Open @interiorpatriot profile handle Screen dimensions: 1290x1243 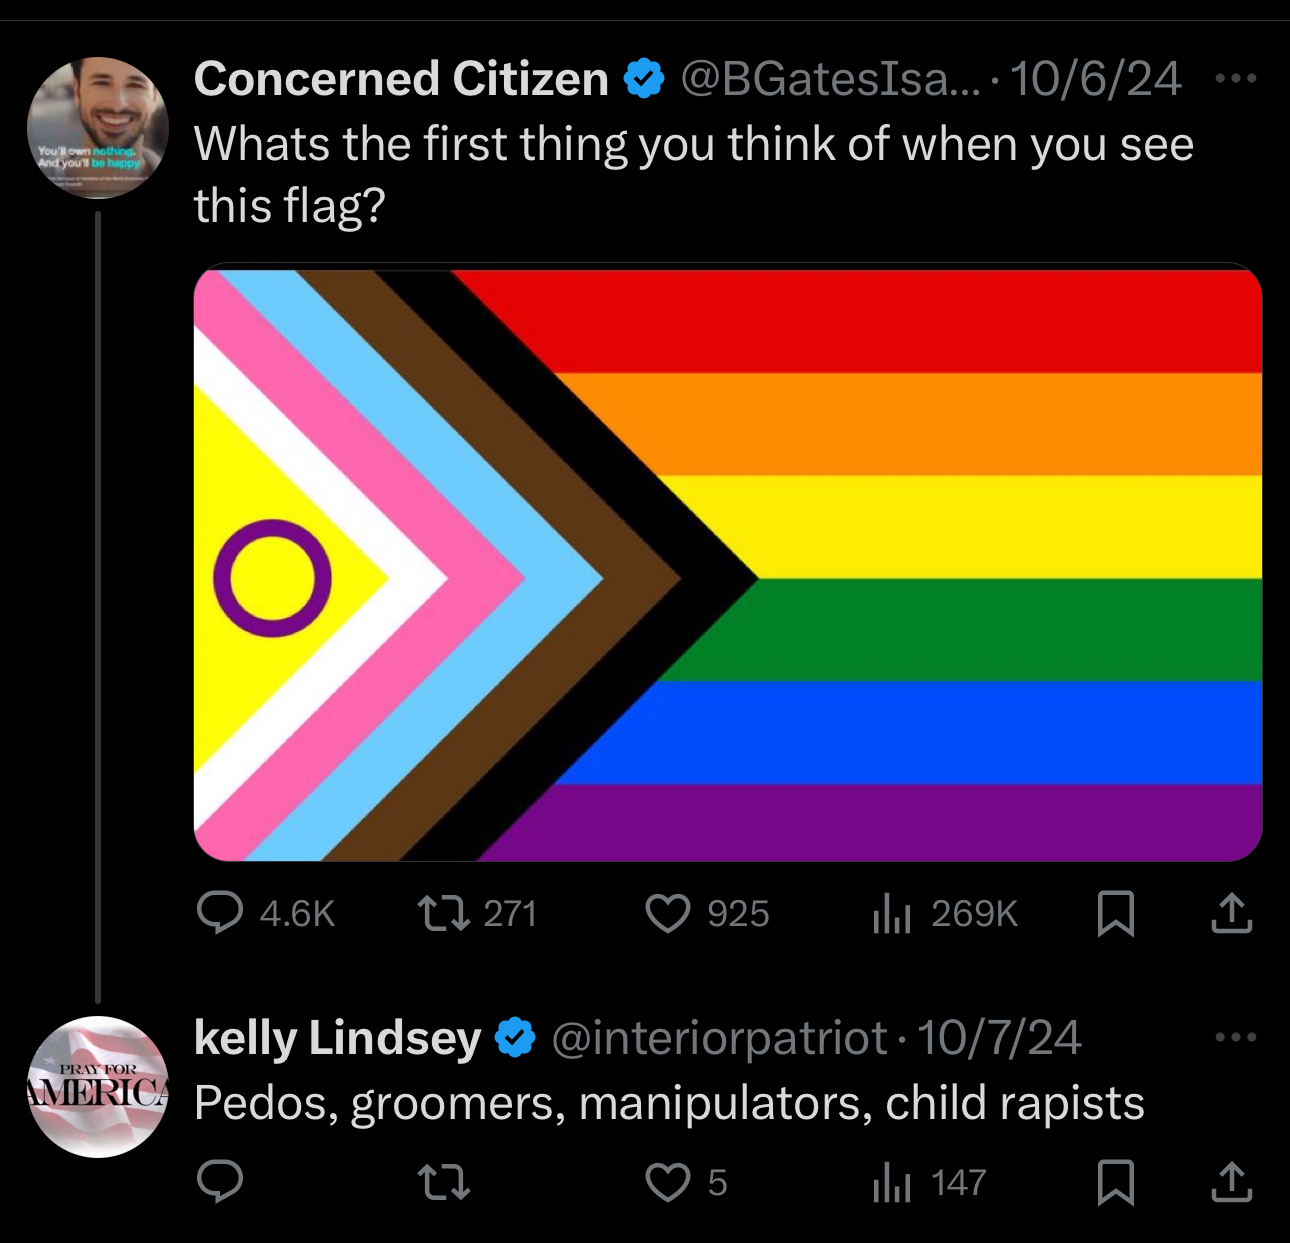[717, 1039]
